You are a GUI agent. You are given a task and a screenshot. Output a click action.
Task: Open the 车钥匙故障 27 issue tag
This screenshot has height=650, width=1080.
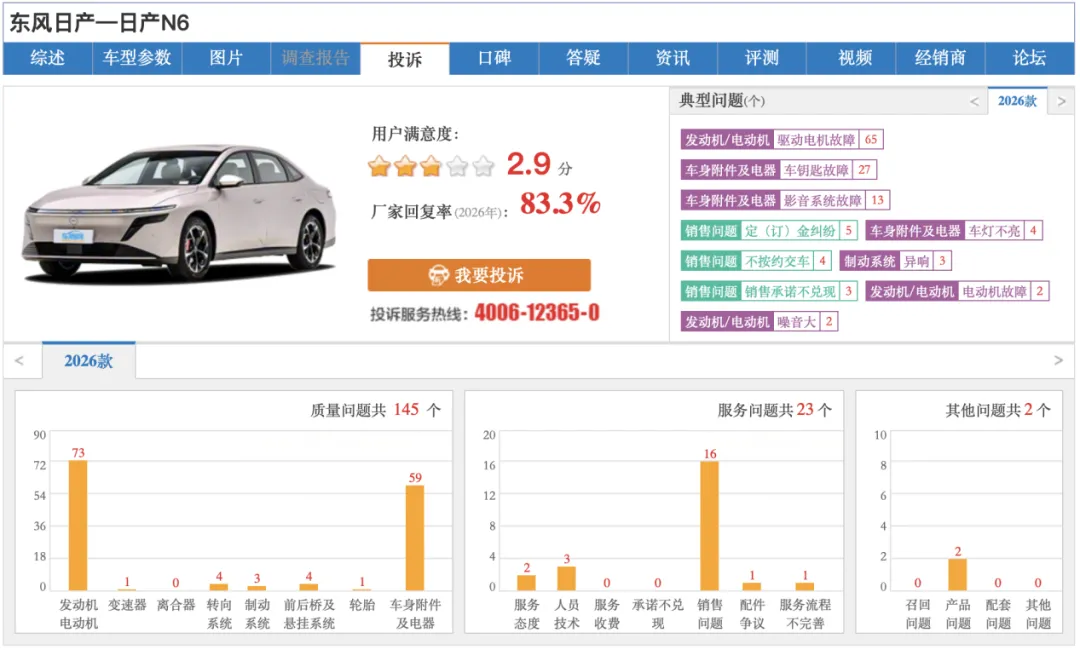pyautogui.click(x=778, y=170)
